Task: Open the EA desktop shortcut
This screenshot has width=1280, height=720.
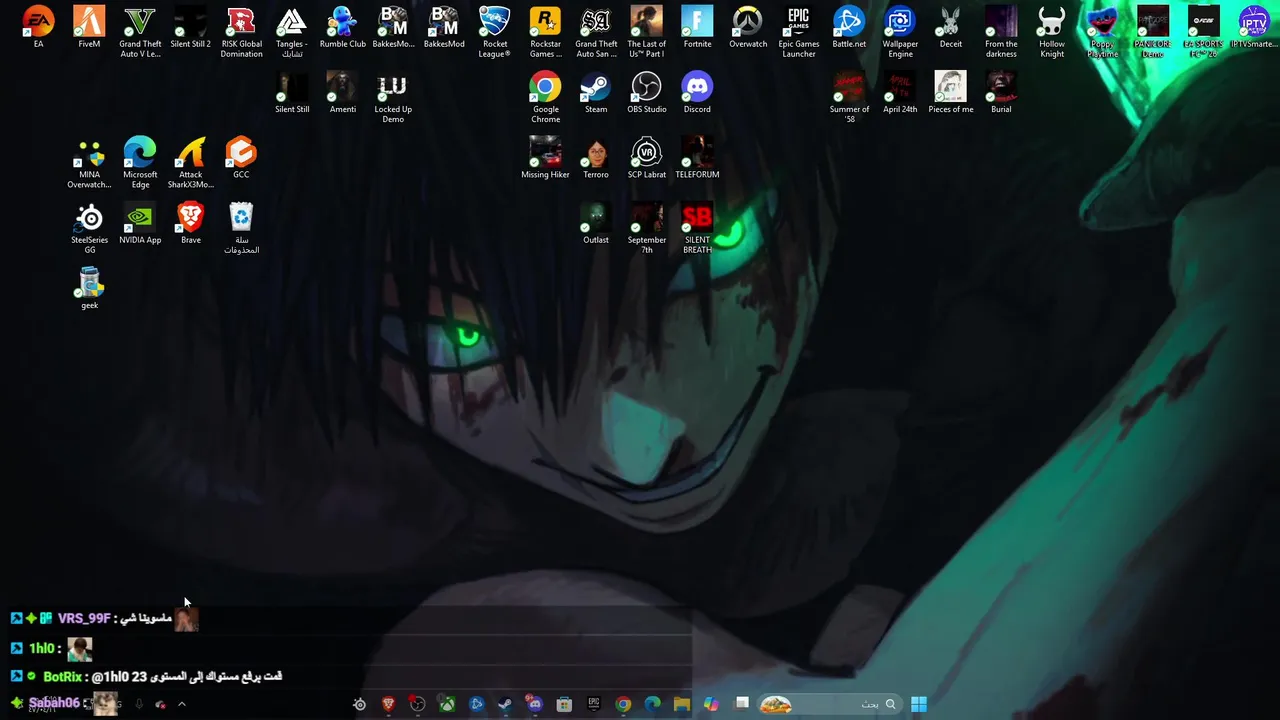Action: pyautogui.click(x=38, y=28)
